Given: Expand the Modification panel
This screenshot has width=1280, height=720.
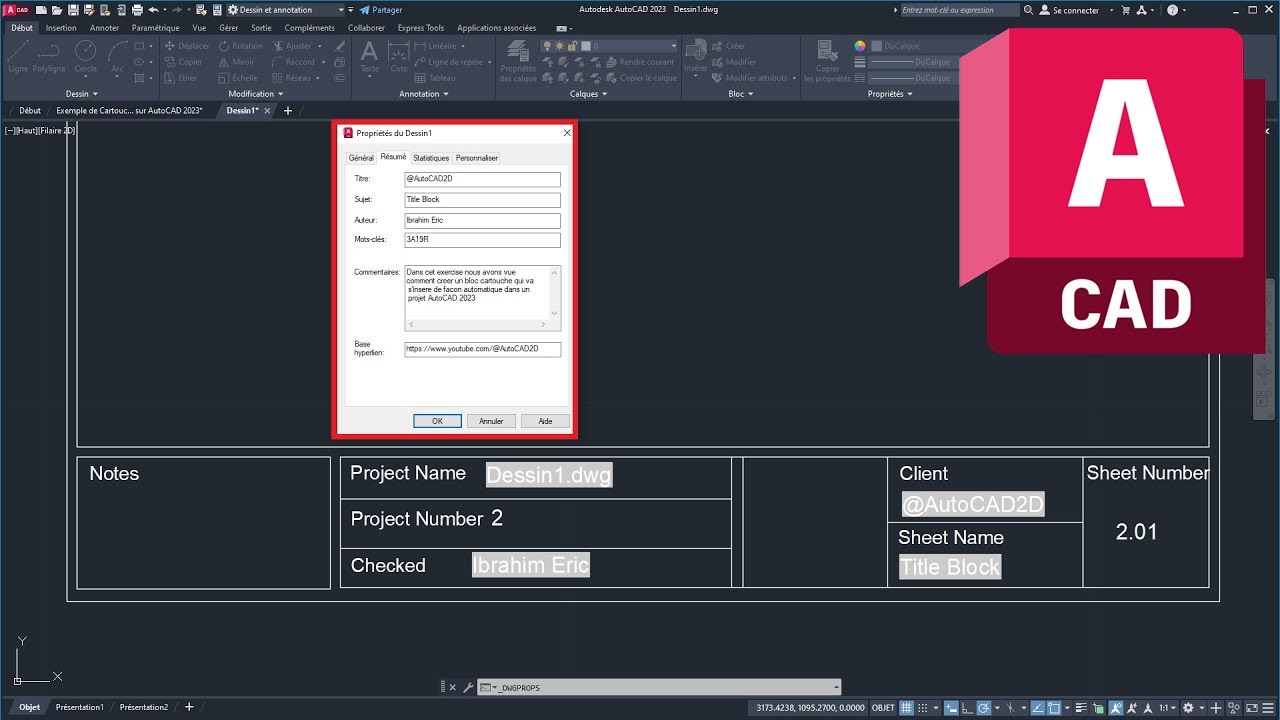Looking at the screenshot, I should pyautogui.click(x=256, y=94).
